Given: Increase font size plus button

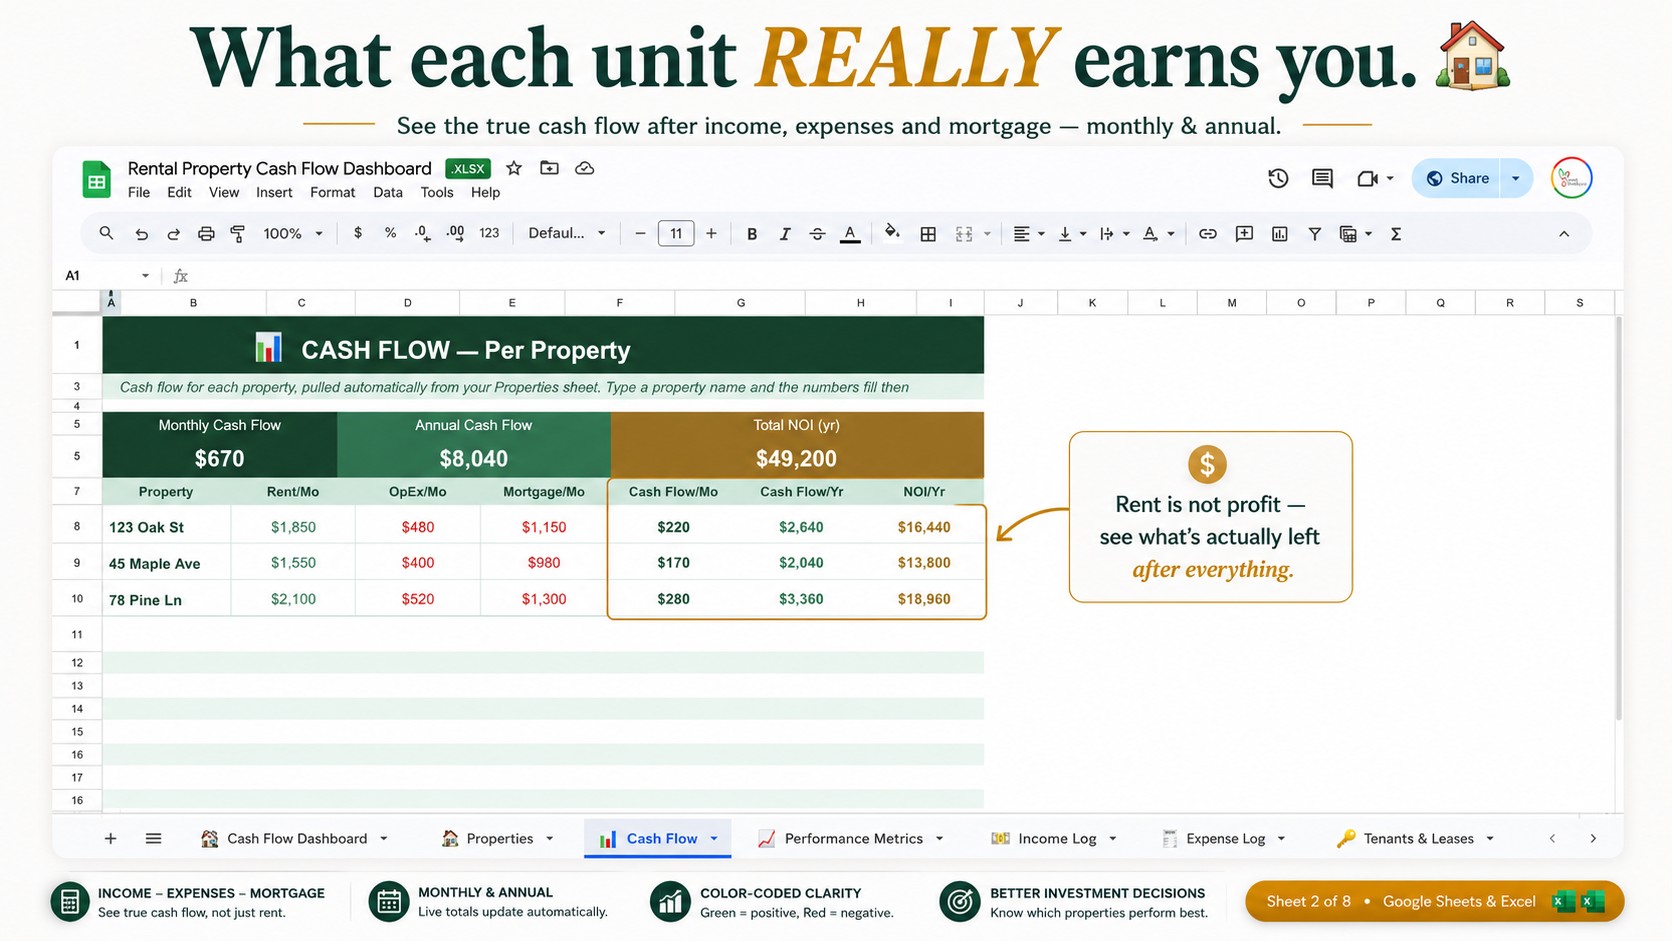Looking at the screenshot, I should 711,233.
